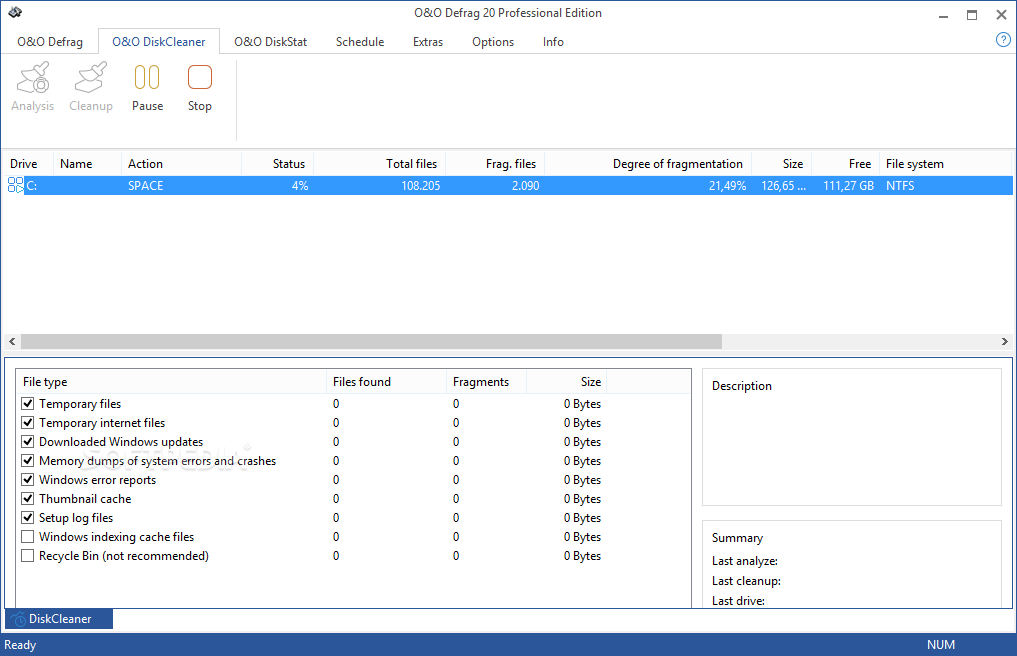Screen dimensions: 1017x656
Task: Open the O&O DiskStat tab
Action: pyautogui.click(x=270, y=42)
